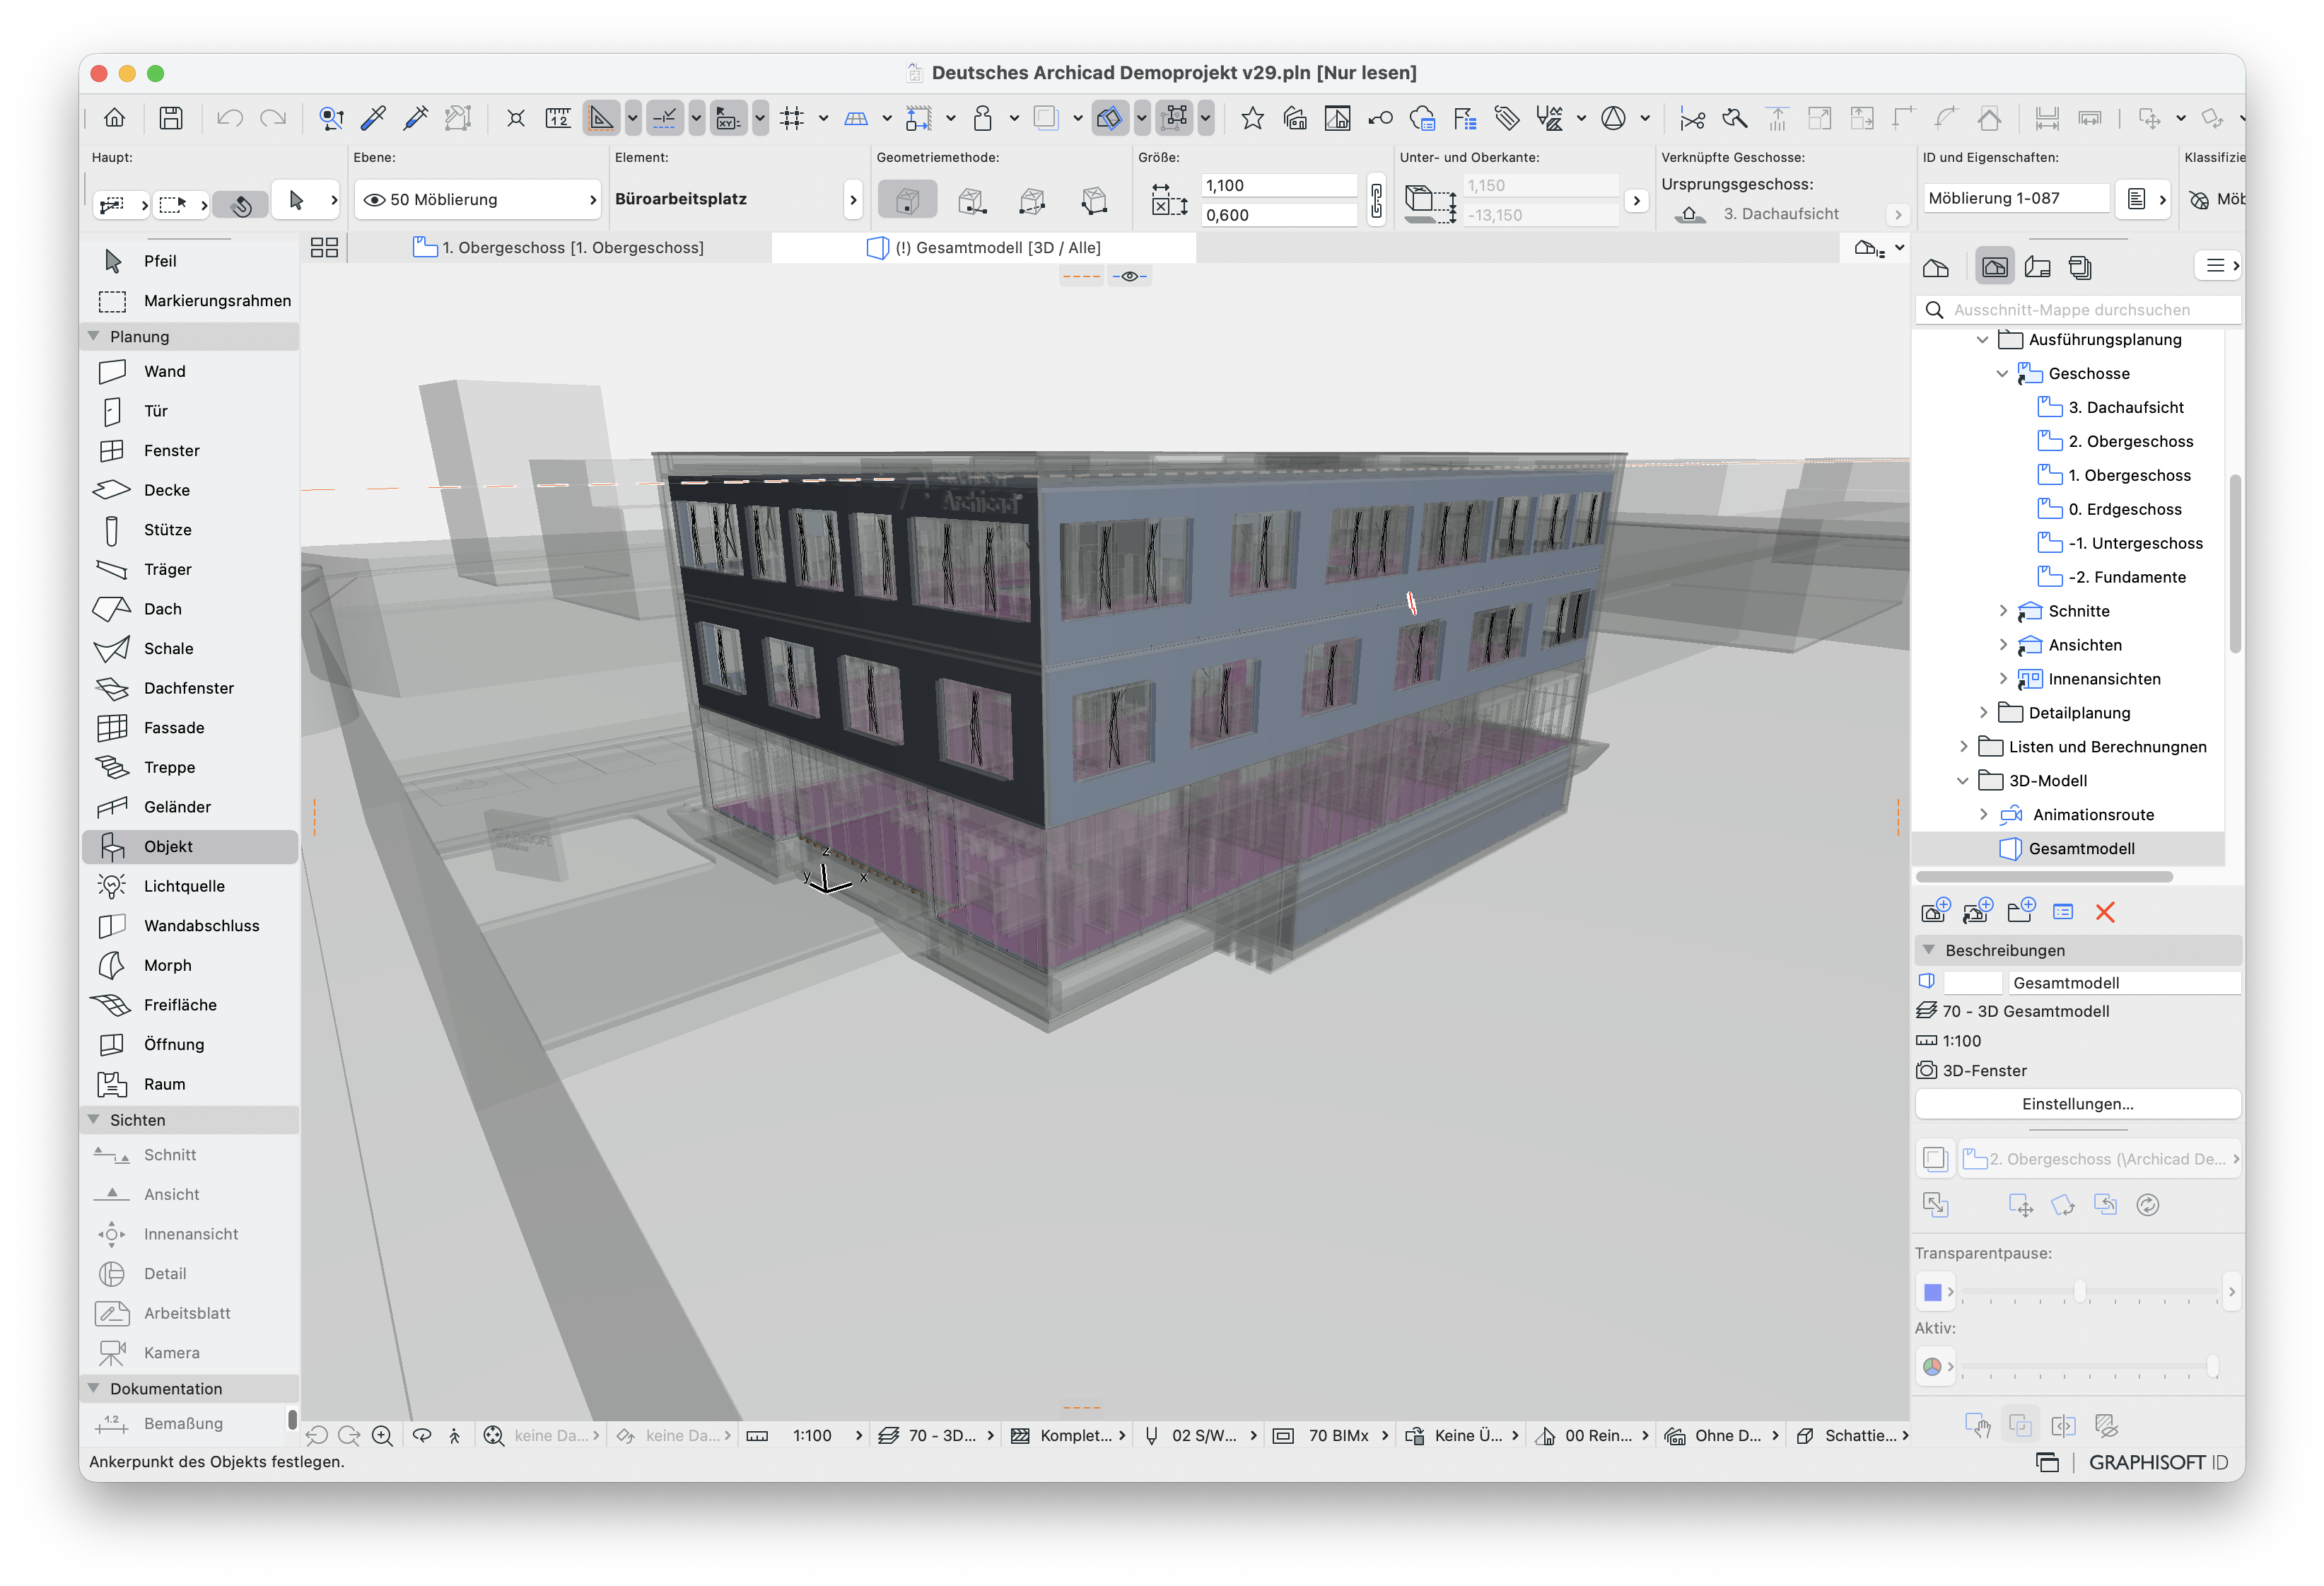
Task: Switch to the 1. Obergeschoss tab
Action: [560, 247]
